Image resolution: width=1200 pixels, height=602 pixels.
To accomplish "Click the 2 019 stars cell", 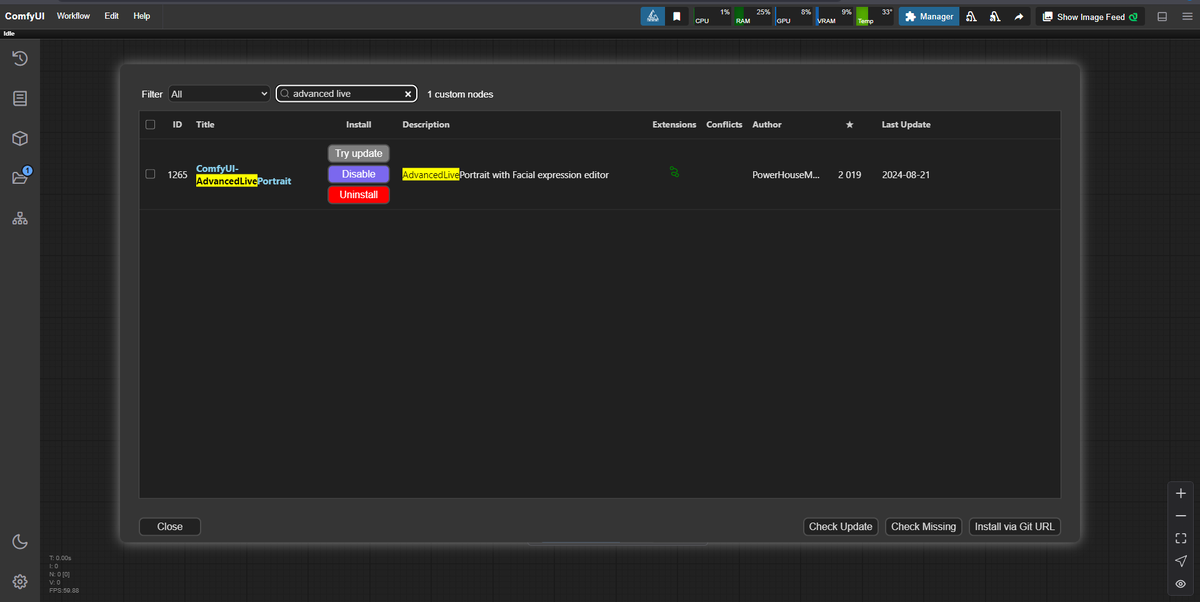I will (x=849, y=175).
